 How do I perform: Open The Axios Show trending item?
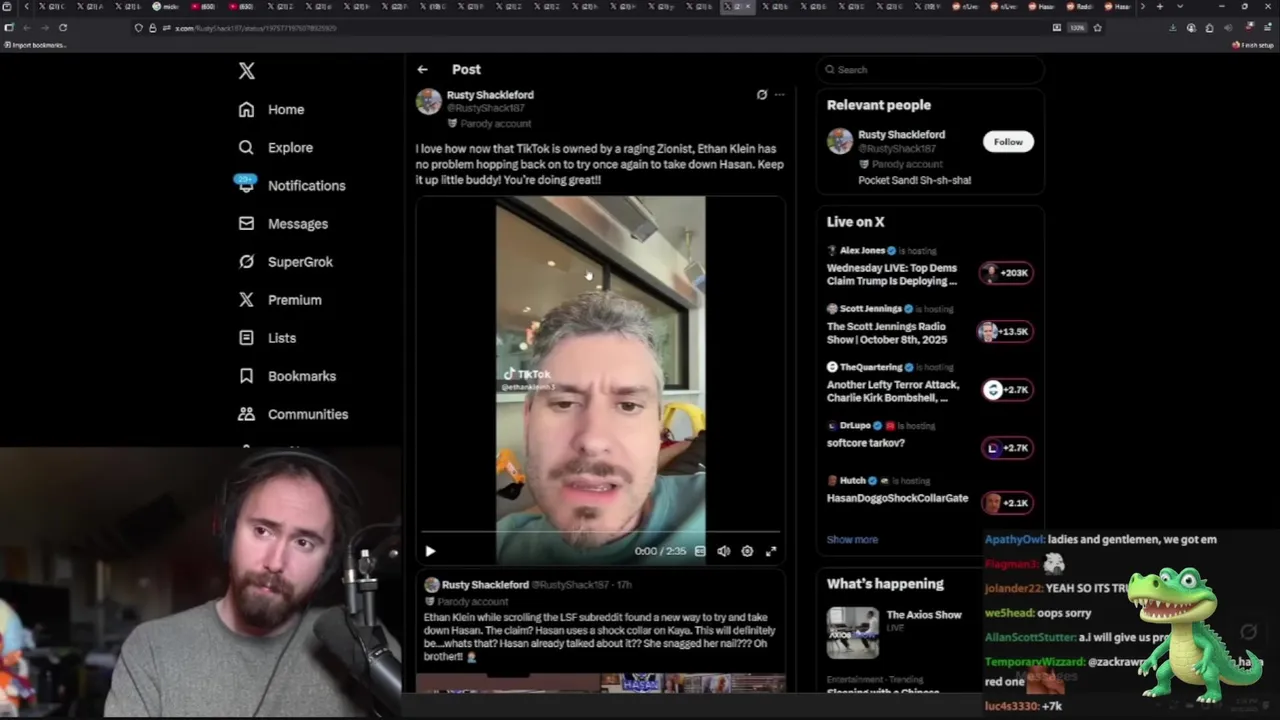[924, 615]
